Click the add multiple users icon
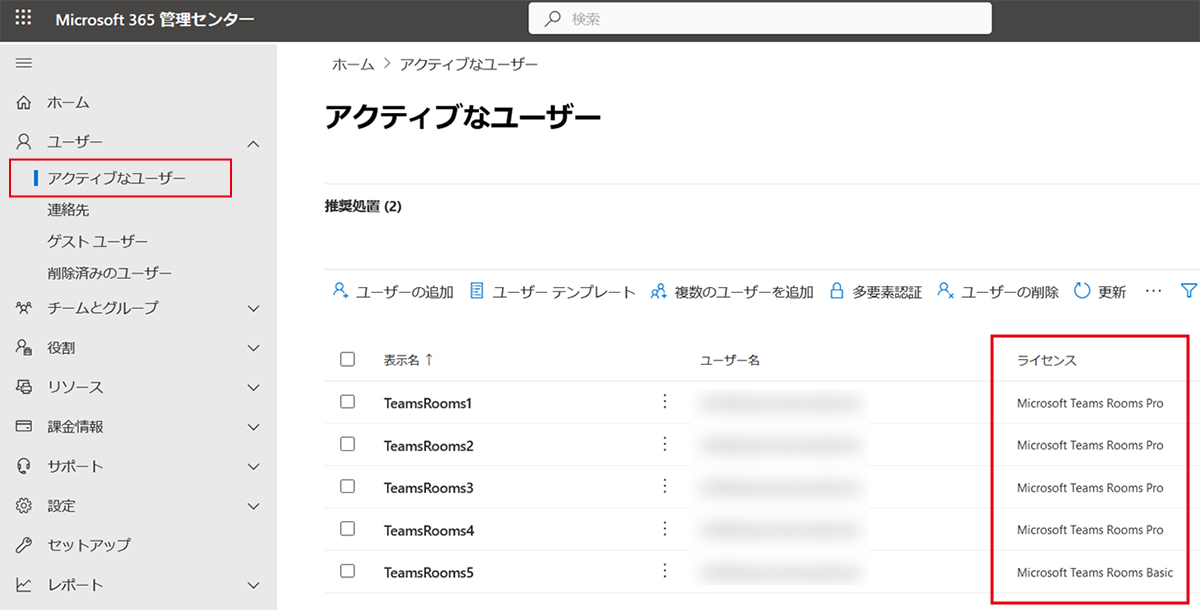The image size is (1200, 610). tap(659, 291)
